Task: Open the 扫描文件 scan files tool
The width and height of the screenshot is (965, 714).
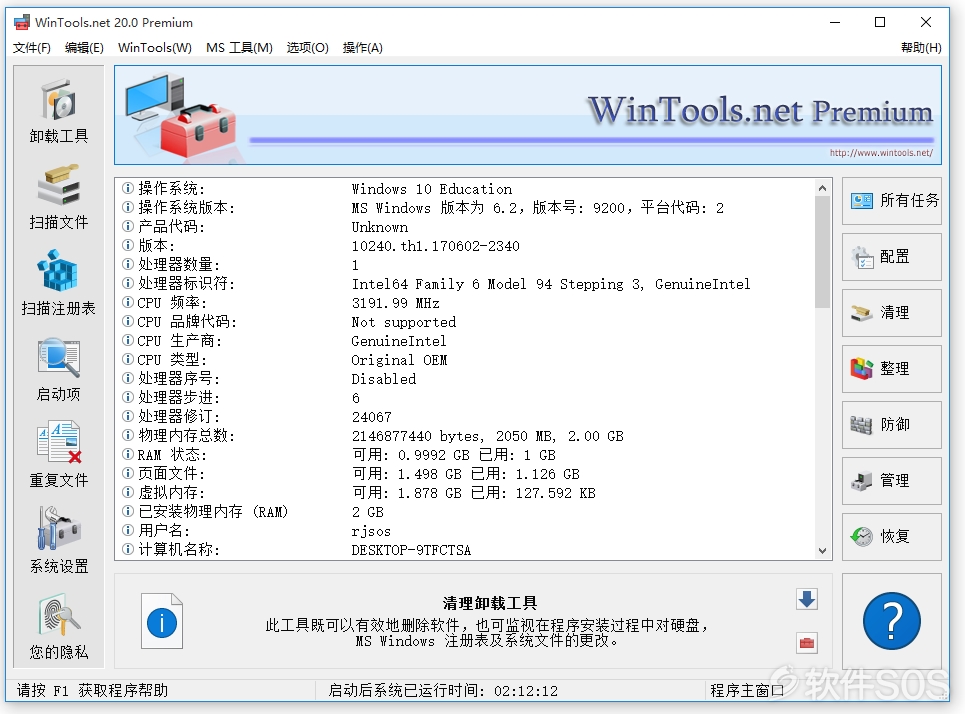Action: click(58, 197)
